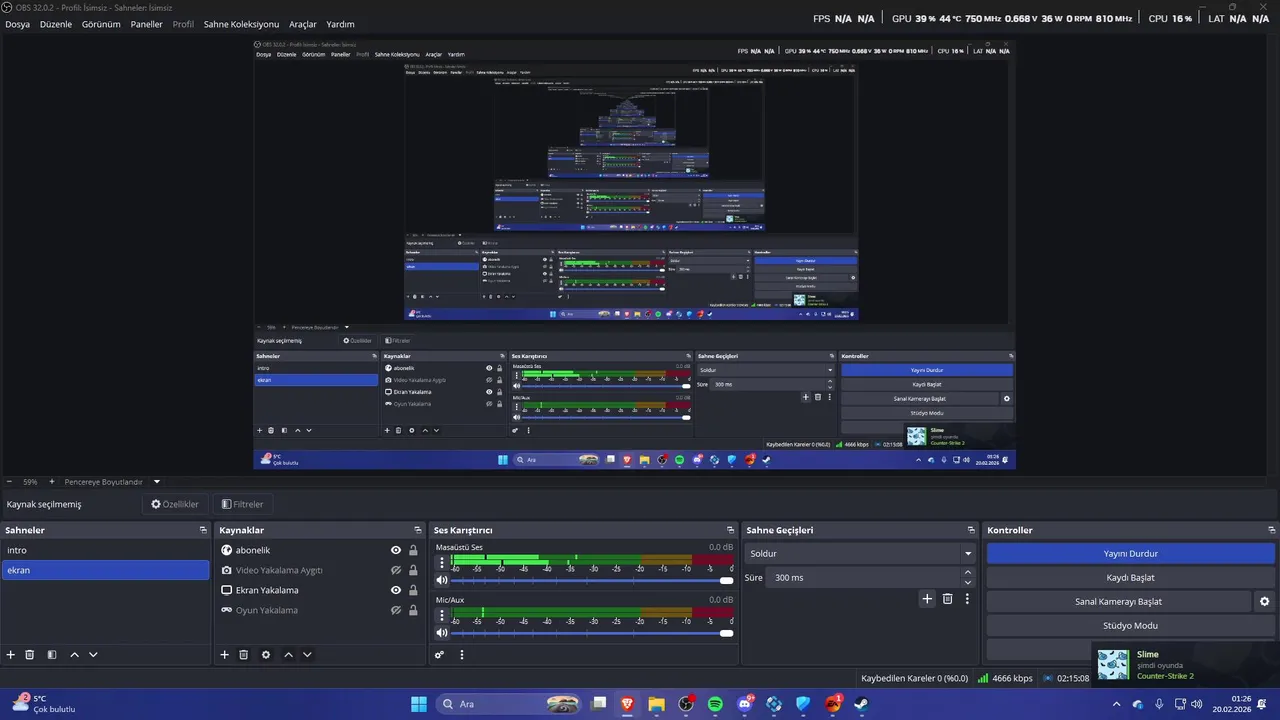Open Özellikler source properties button
This screenshot has height=720, width=1280.
point(175,504)
